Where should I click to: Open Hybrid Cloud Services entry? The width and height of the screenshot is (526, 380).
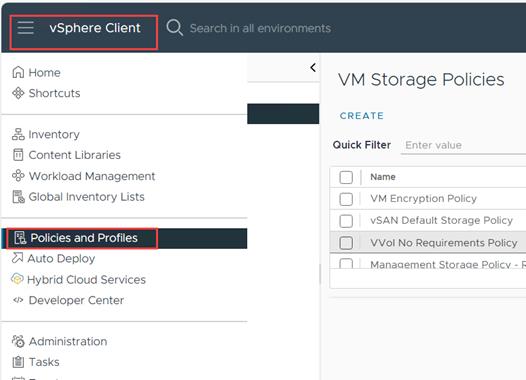tap(87, 280)
